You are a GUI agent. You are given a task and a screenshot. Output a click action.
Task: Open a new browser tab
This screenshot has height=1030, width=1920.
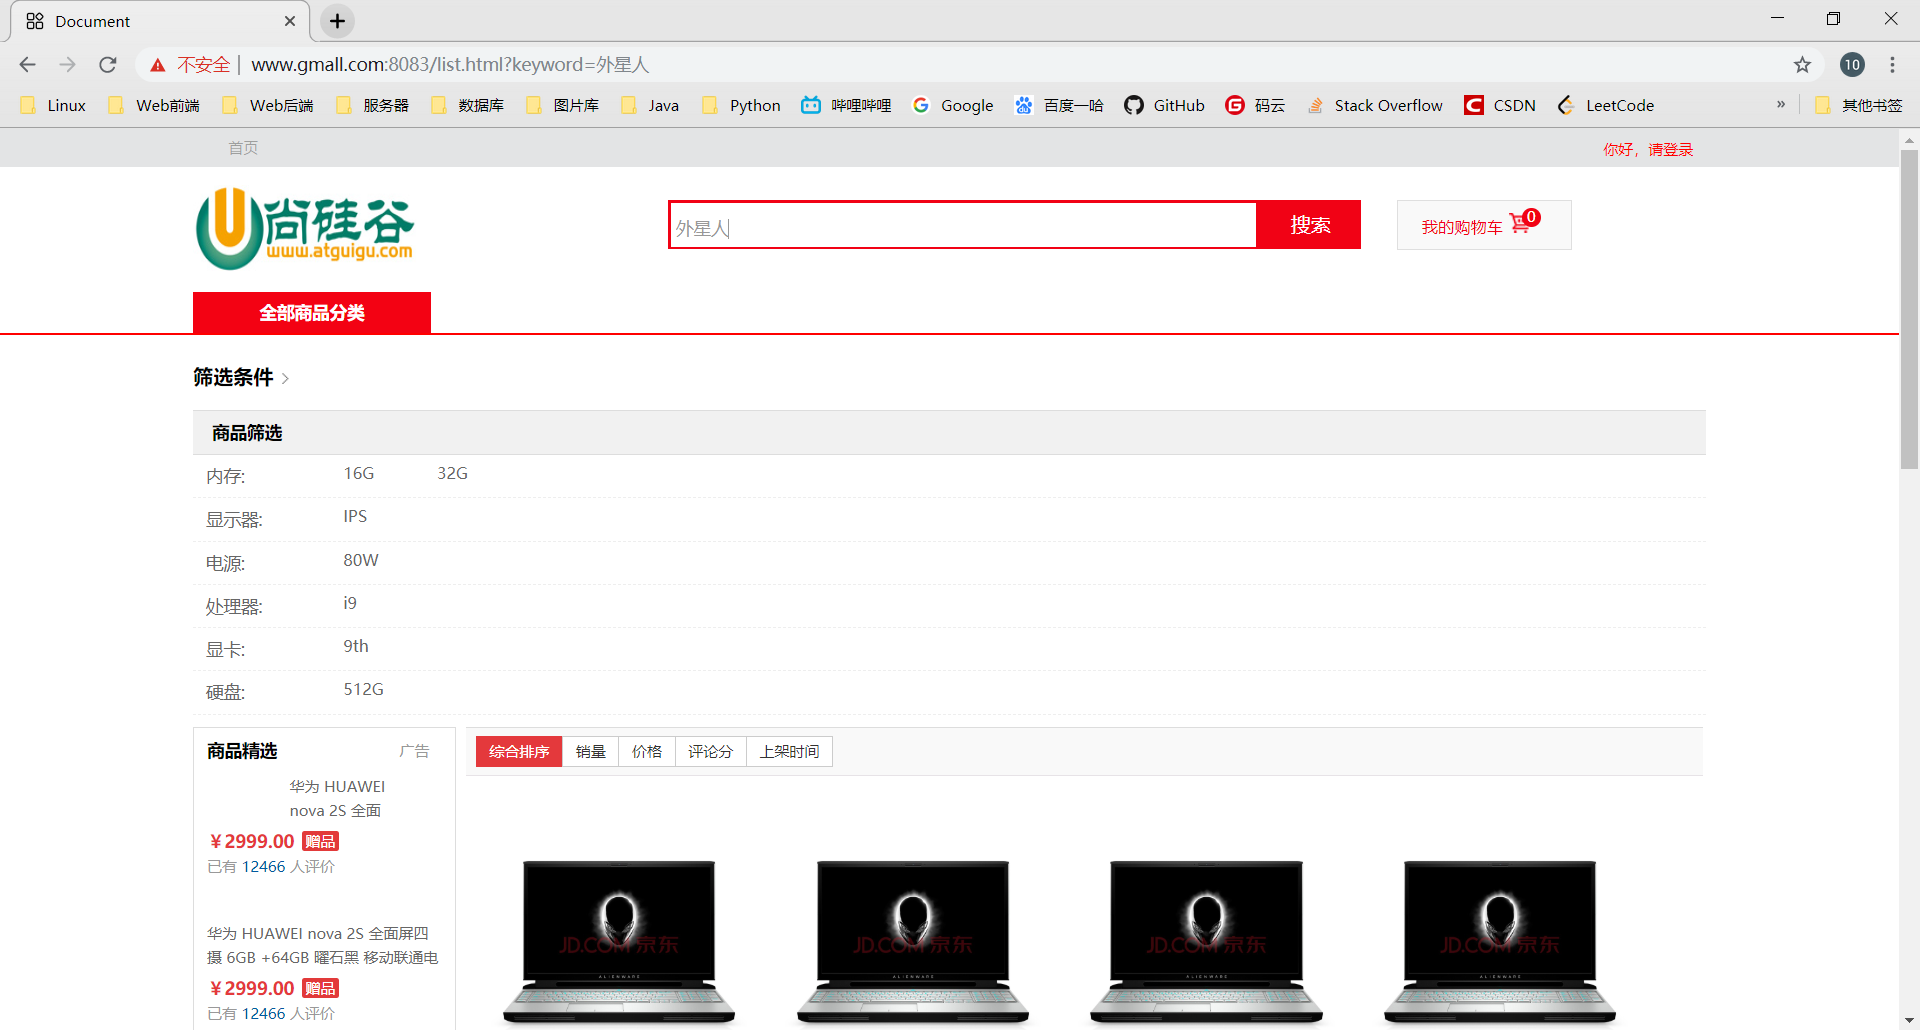pyautogui.click(x=338, y=21)
